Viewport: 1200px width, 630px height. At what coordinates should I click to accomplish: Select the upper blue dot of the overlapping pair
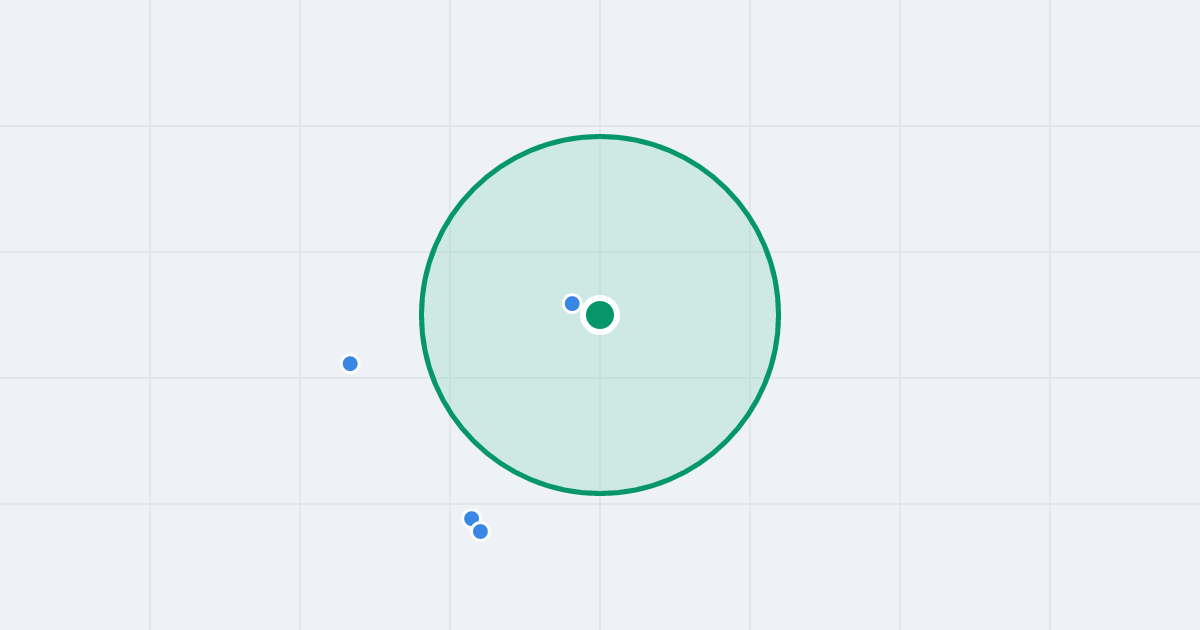pos(471,518)
